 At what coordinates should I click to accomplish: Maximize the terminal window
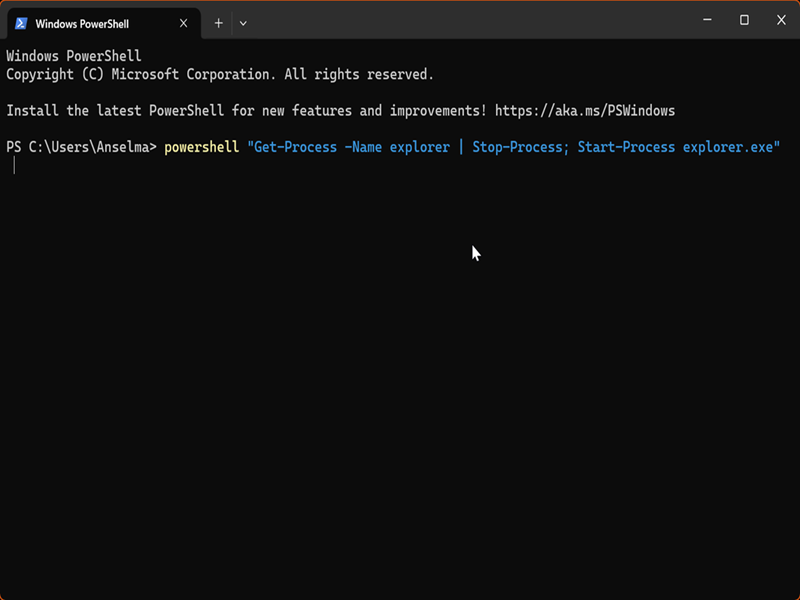(x=744, y=20)
